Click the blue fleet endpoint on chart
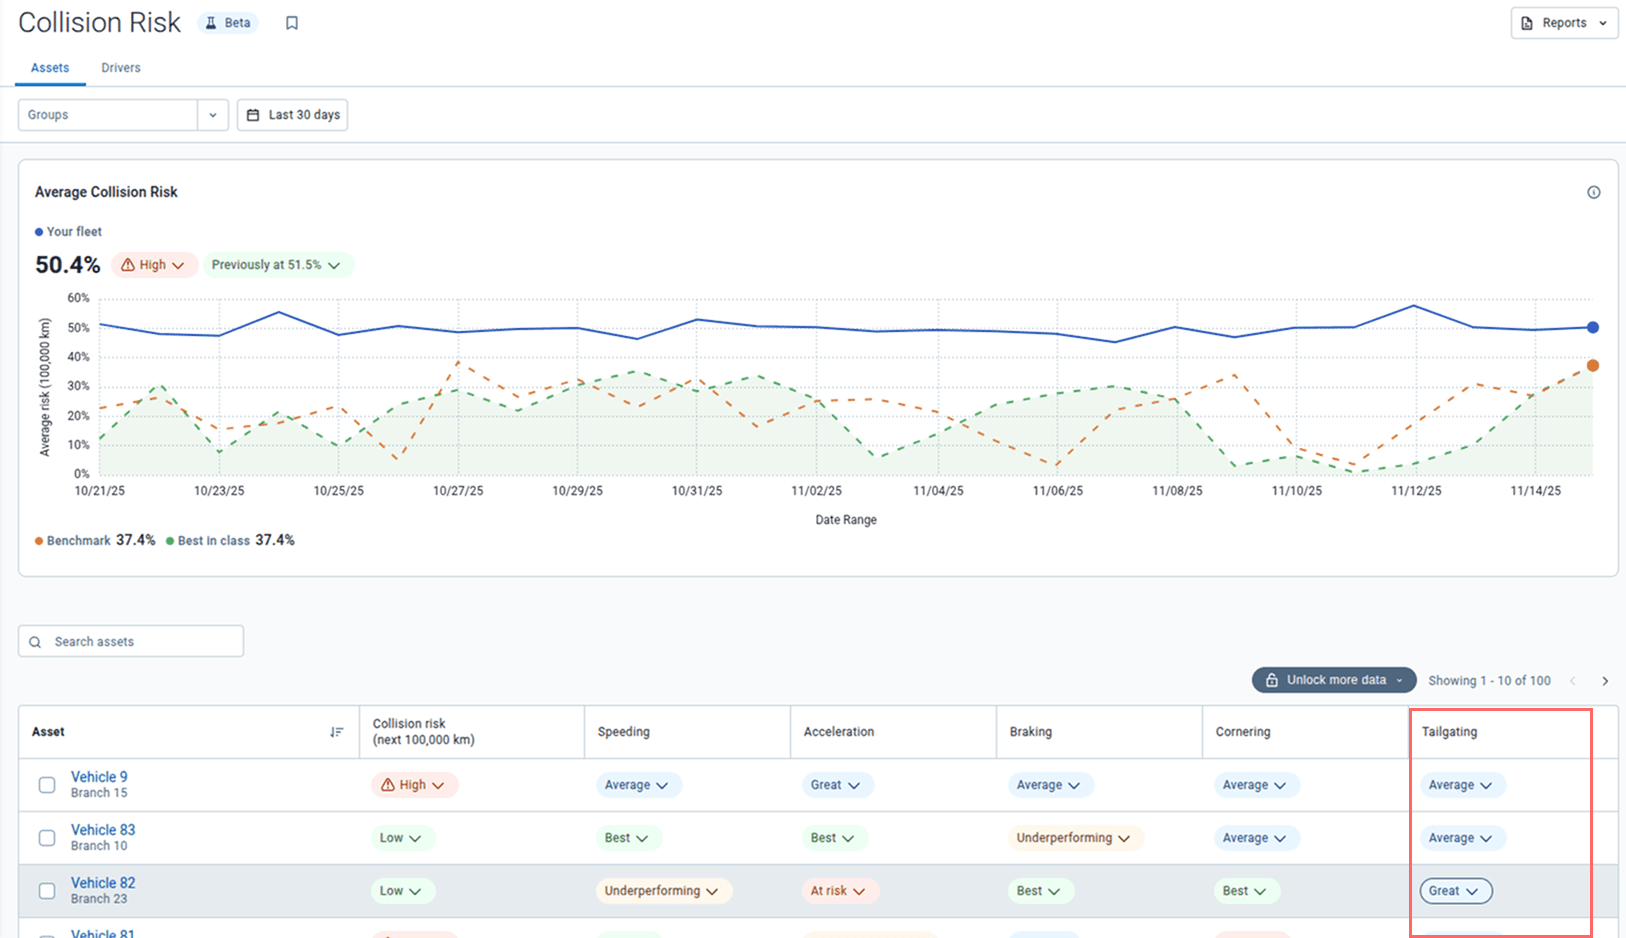Viewport: 1626px width, 938px height. (x=1592, y=327)
